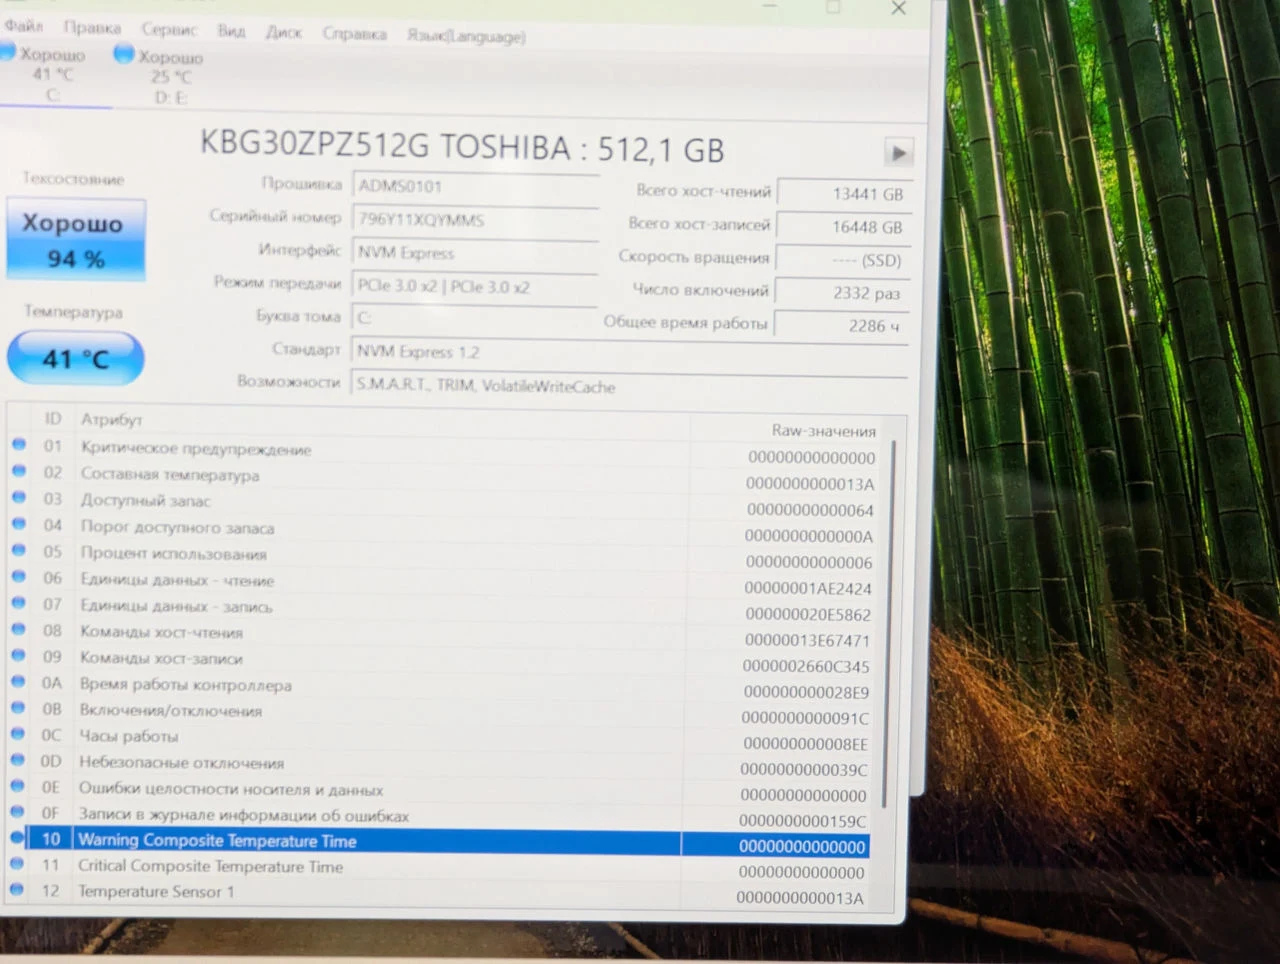Switch to next disk with arrow button
Image resolution: width=1280 pixels, height=964 pixels.
tap(898, 153)
